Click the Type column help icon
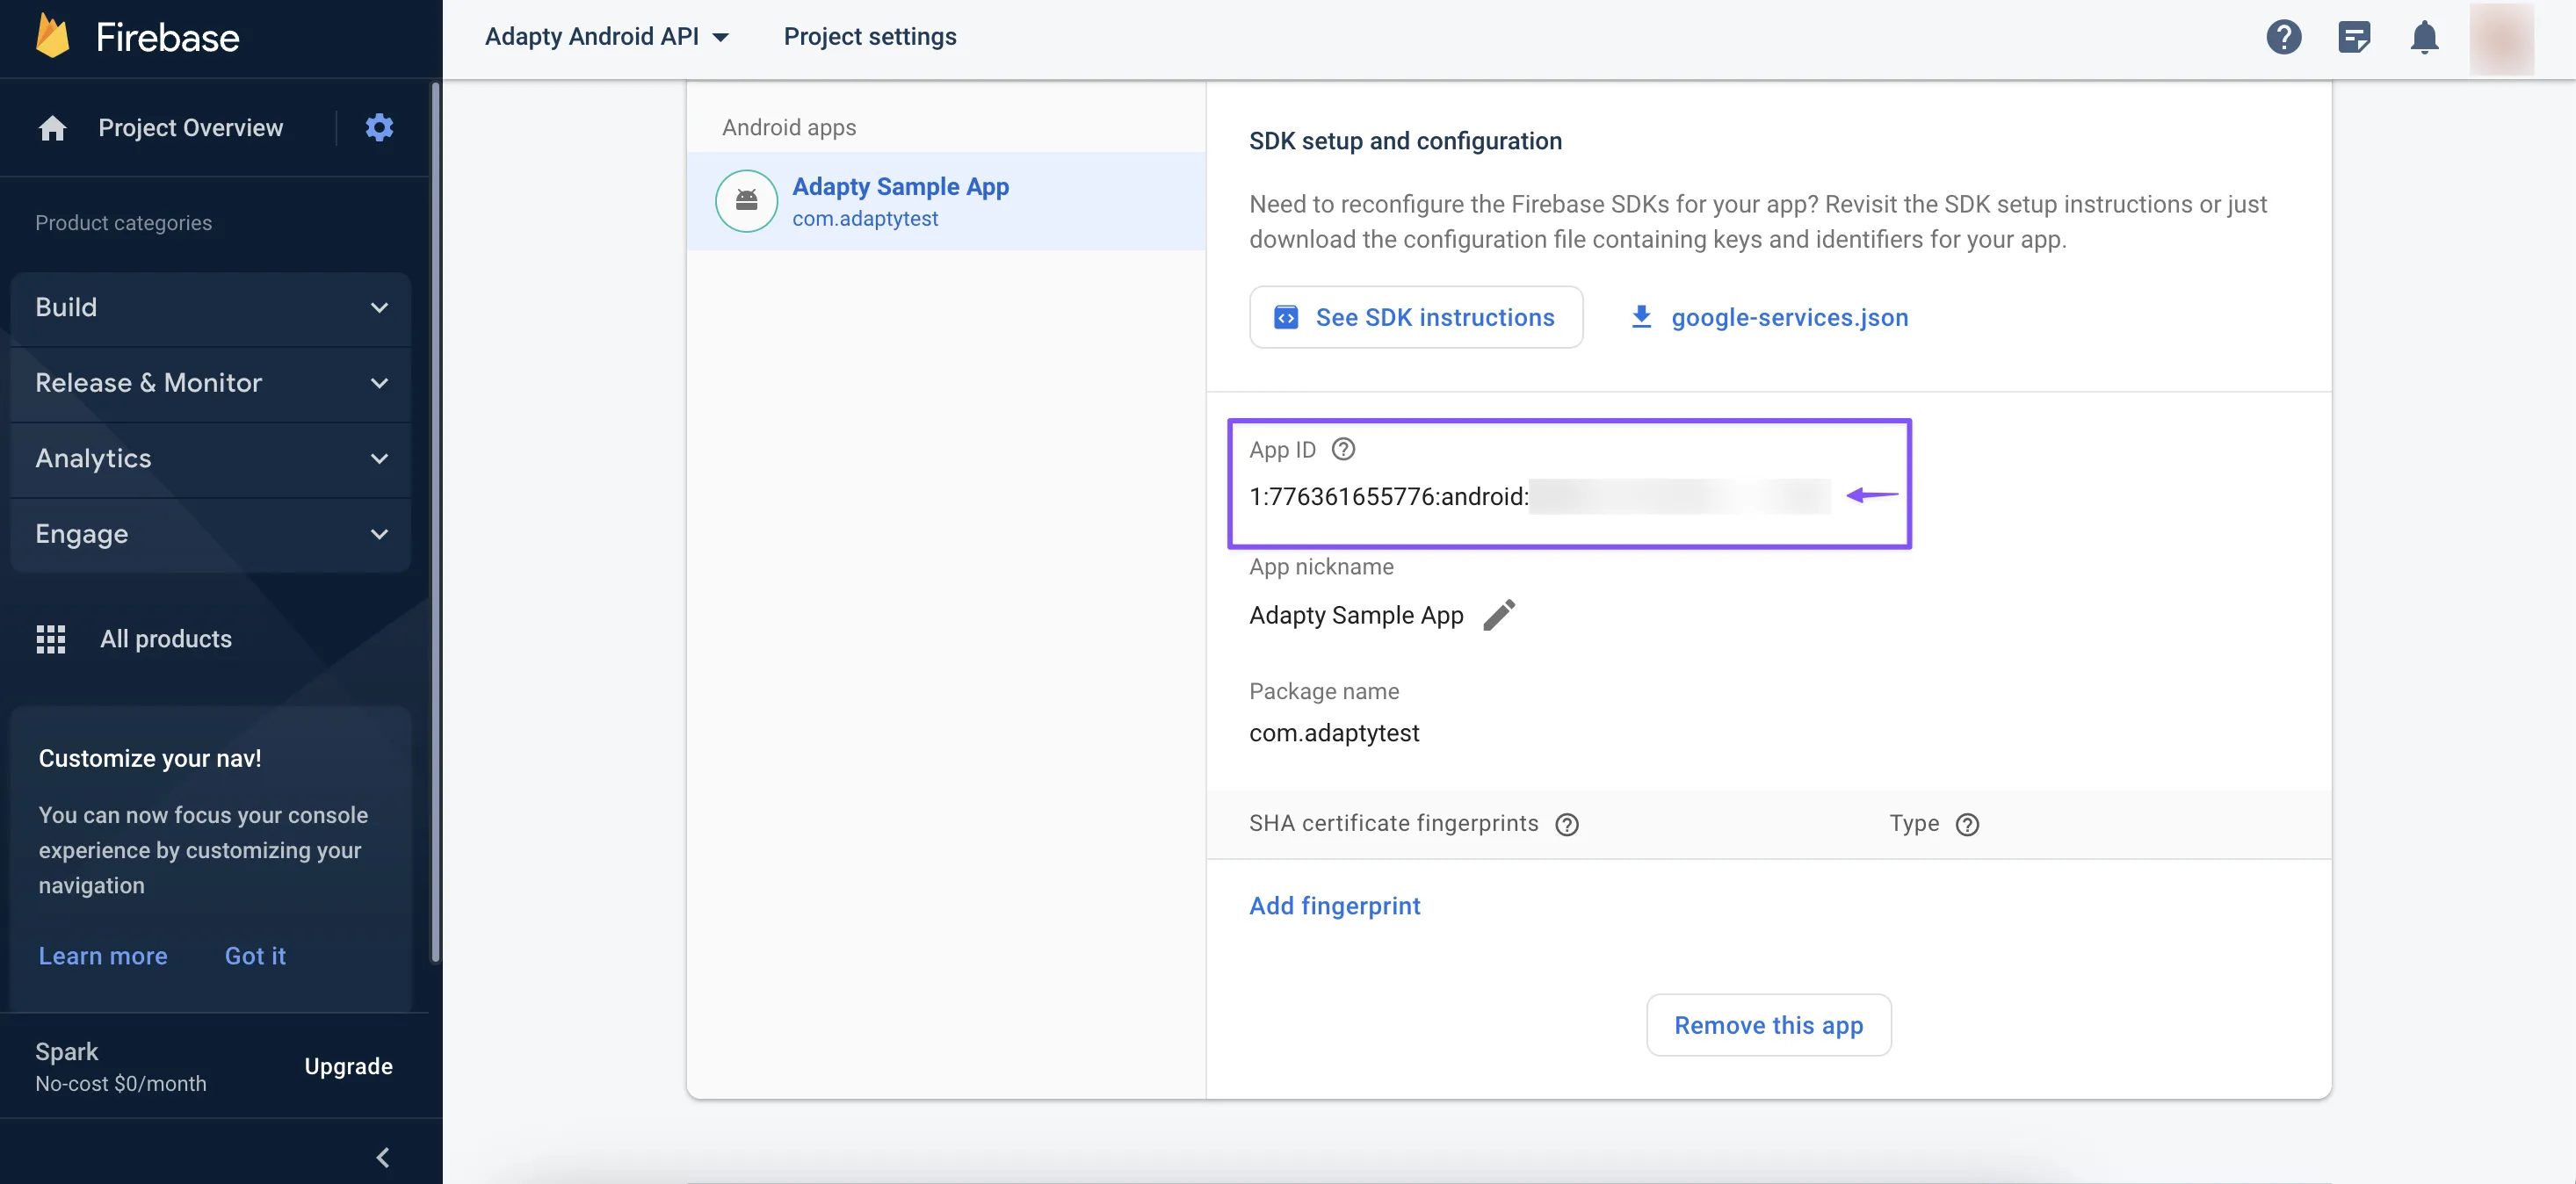The image size is (2576, 1184). click(x=1966, y=824)
